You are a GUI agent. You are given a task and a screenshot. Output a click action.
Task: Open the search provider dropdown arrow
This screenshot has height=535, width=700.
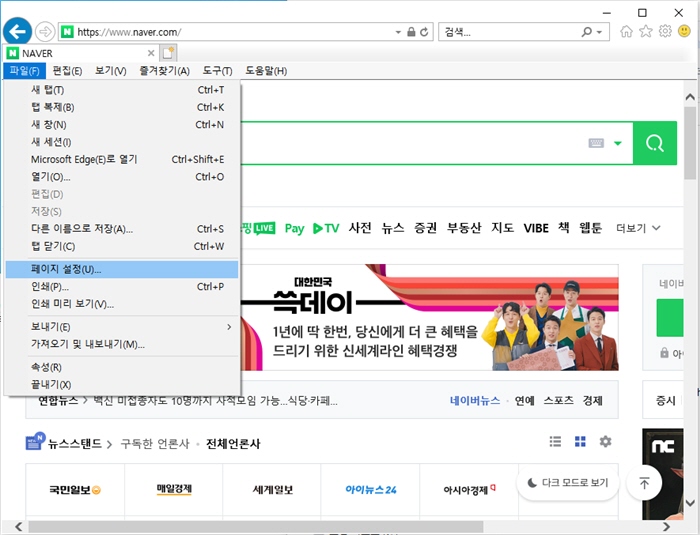[x=600, y=32]
